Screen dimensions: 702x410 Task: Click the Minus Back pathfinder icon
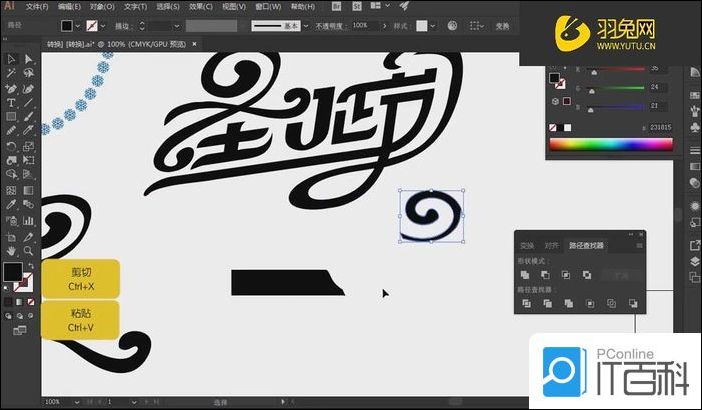pos(632,303)
